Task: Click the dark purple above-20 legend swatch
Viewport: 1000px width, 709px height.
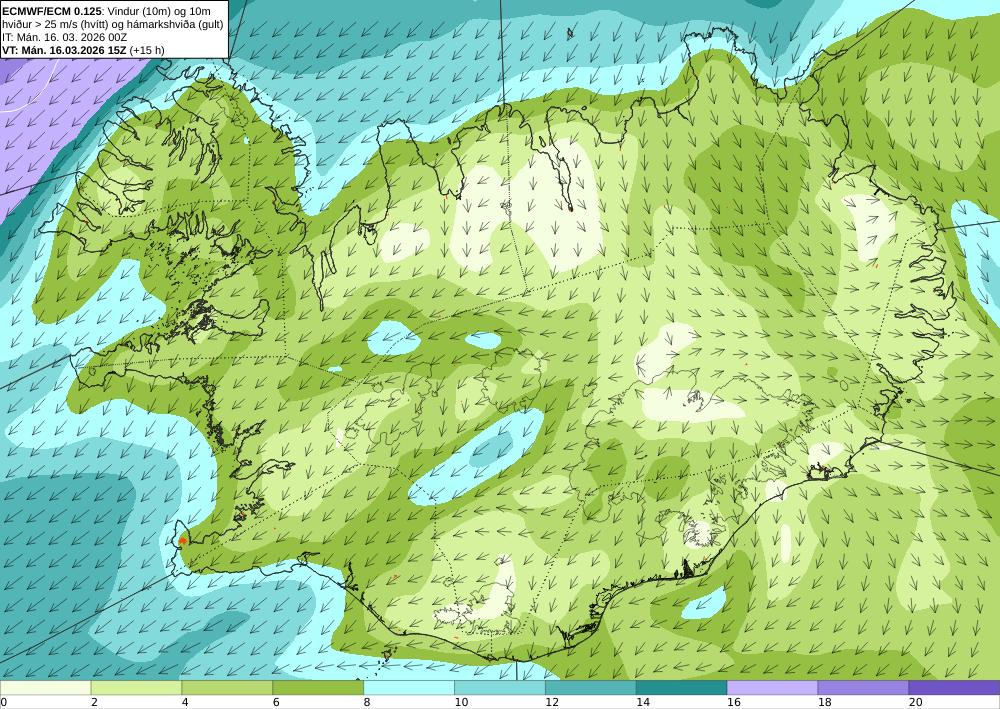Action: click(x=954, y=688)
